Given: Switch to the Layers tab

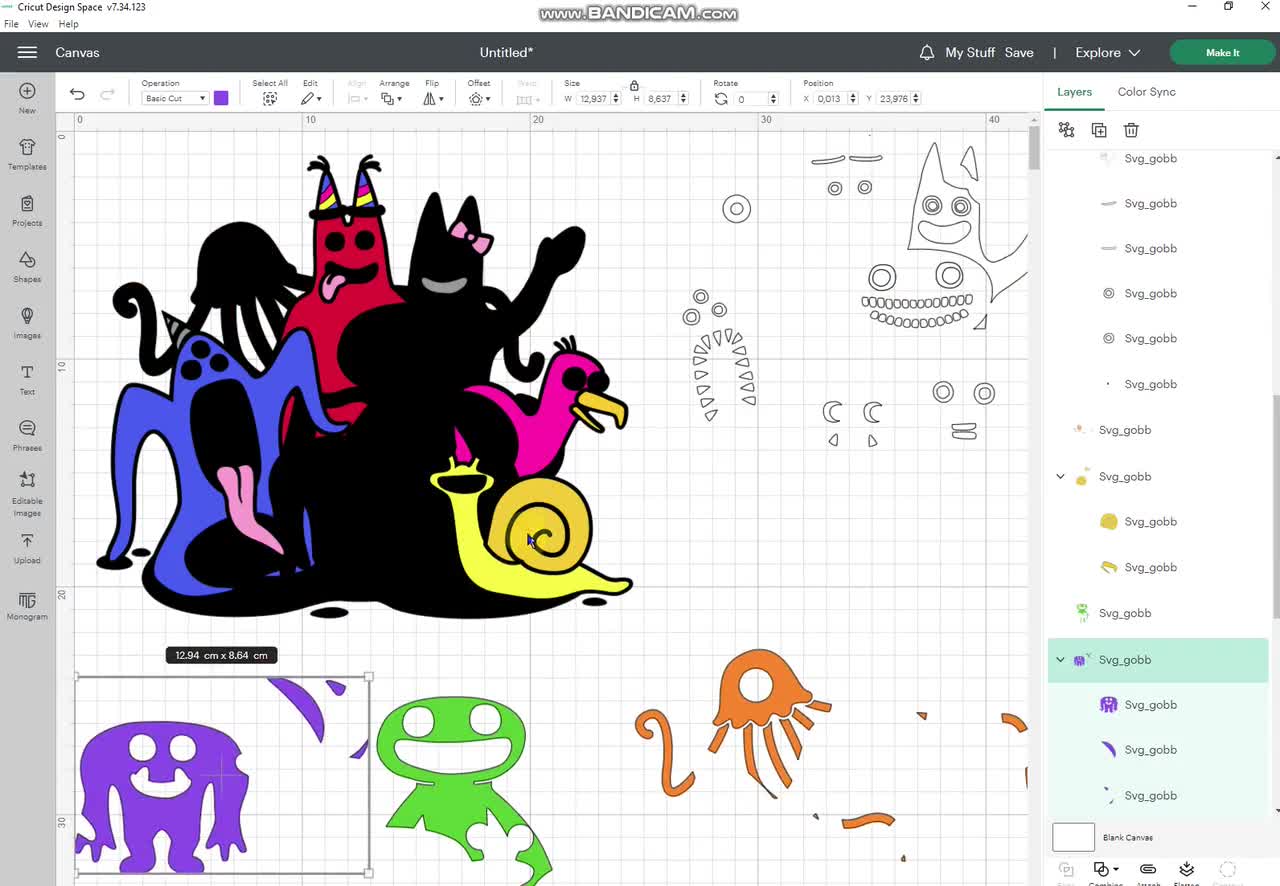Looking at the screenshot, I should pos(1074,92).
